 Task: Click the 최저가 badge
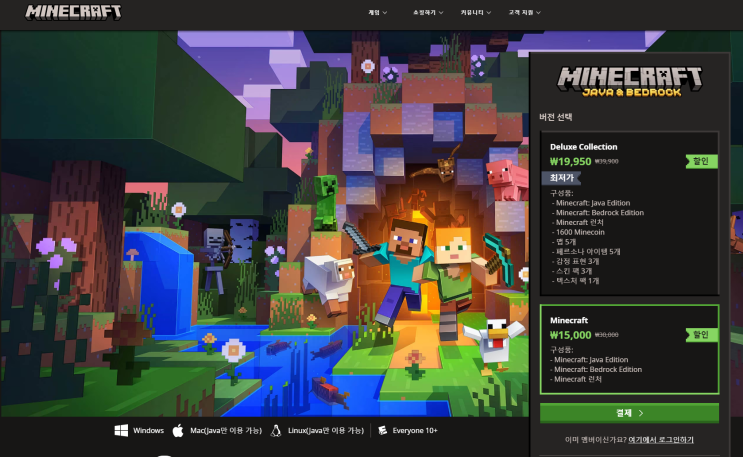point(561,178)
